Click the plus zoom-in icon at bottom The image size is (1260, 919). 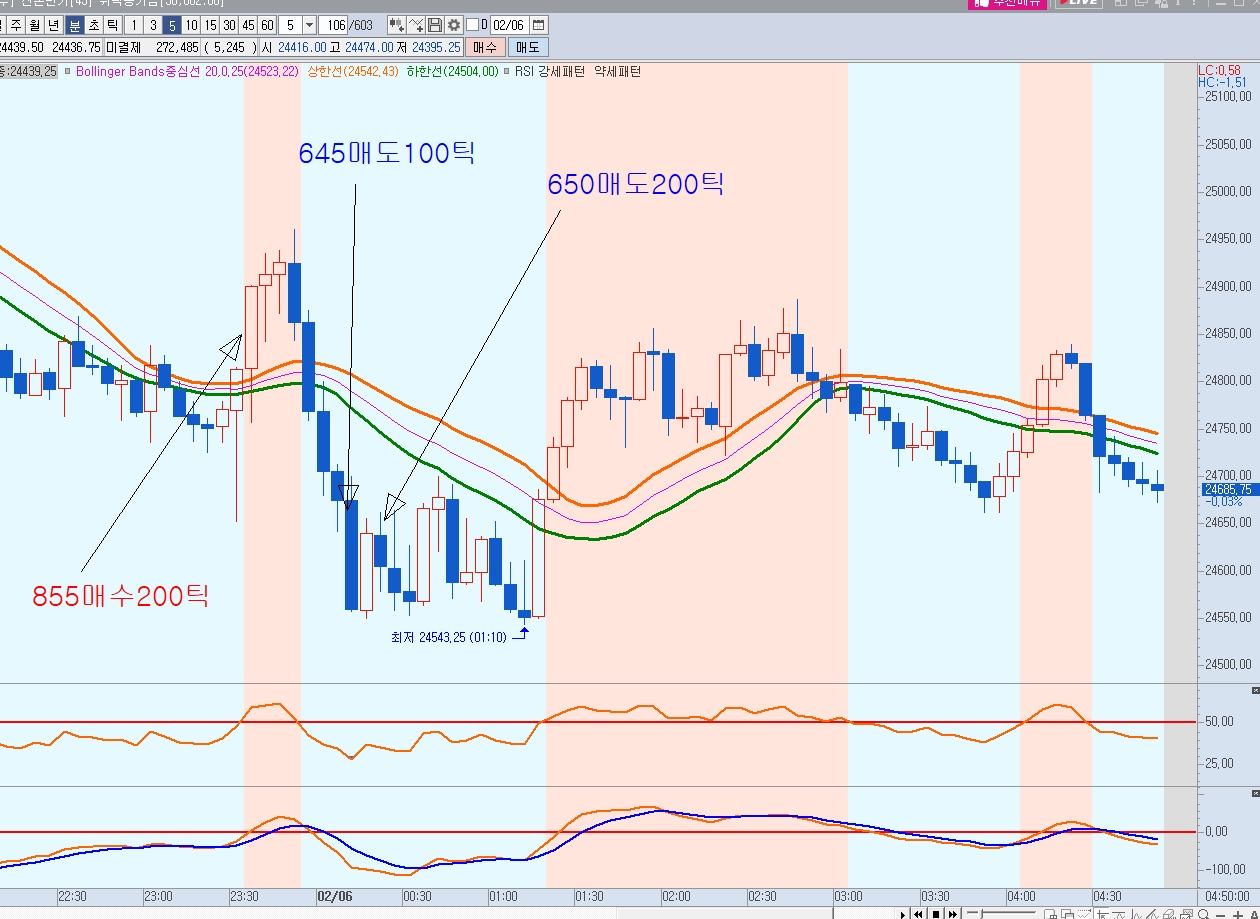(1238, 914)
